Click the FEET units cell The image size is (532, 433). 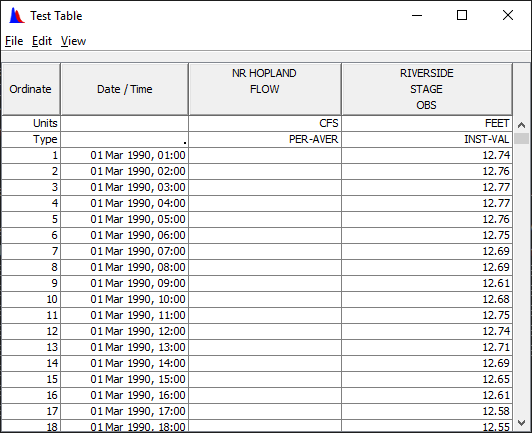pyautogui.click(x=427, y=123)
